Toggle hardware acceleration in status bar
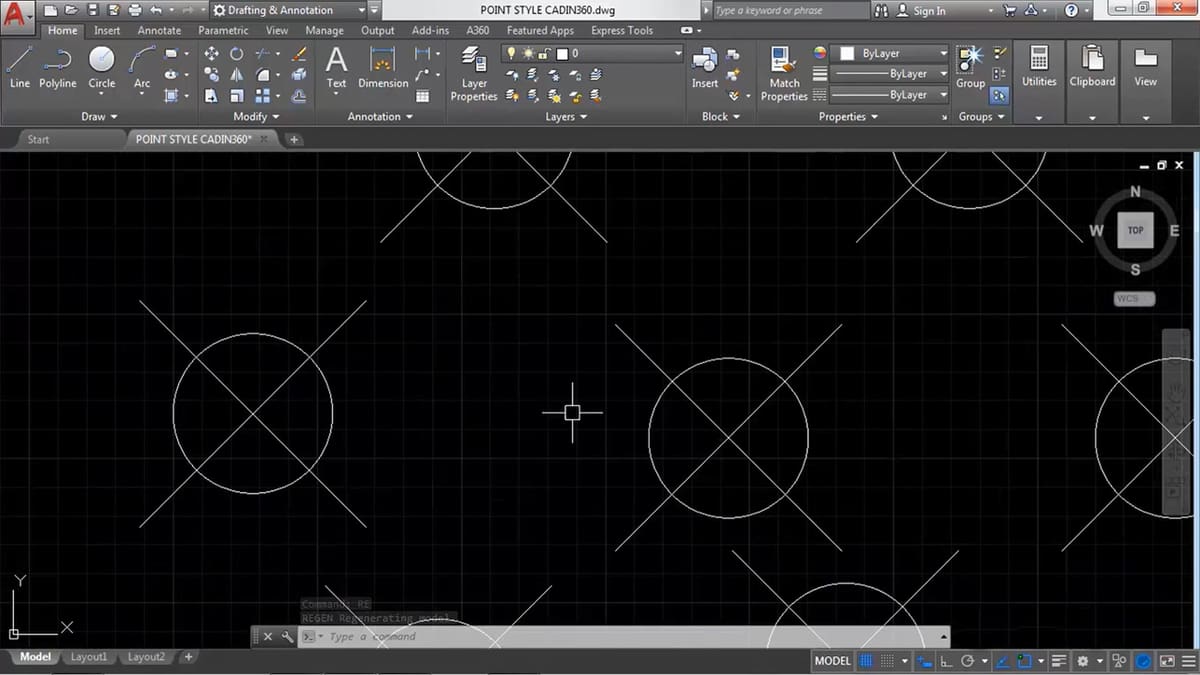Image resolution: width=1200 pixels, height=675 pixels. [x=1141, y=661]
